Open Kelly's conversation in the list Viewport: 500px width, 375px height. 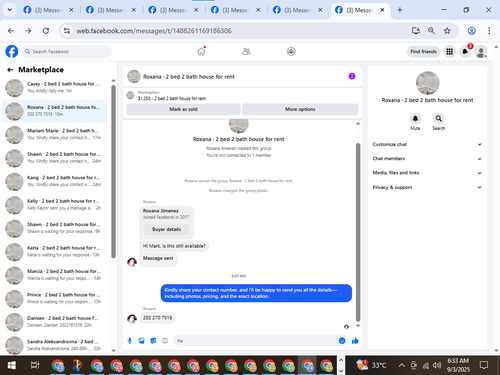point(55,204)
